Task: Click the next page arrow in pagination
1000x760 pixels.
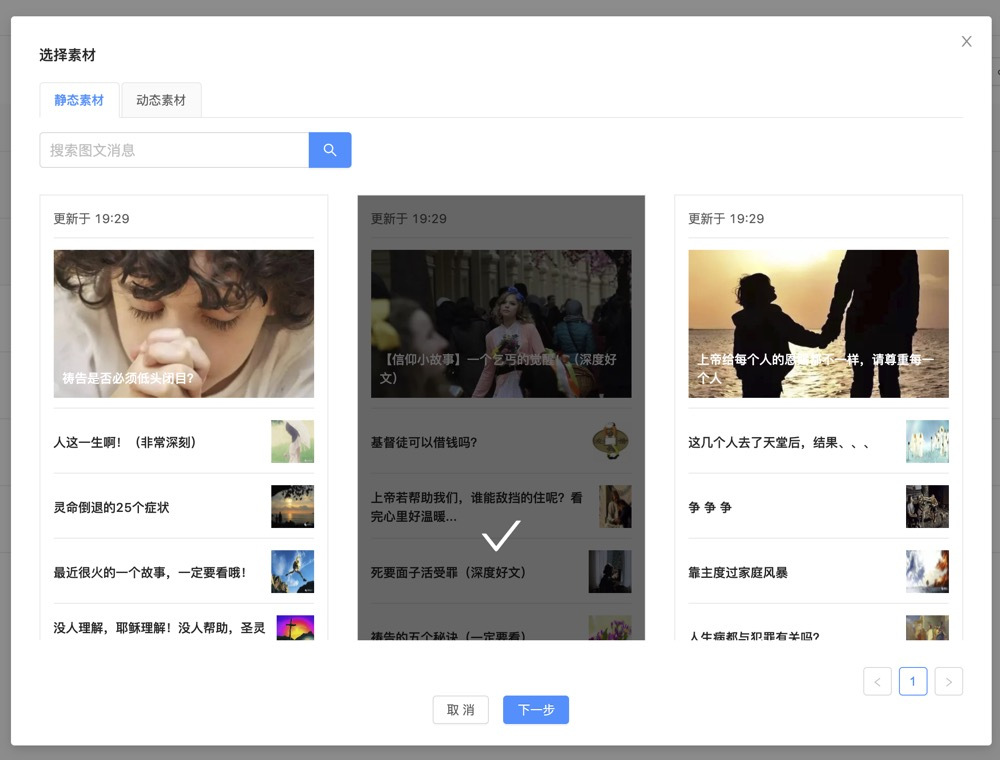Action: 948,681
